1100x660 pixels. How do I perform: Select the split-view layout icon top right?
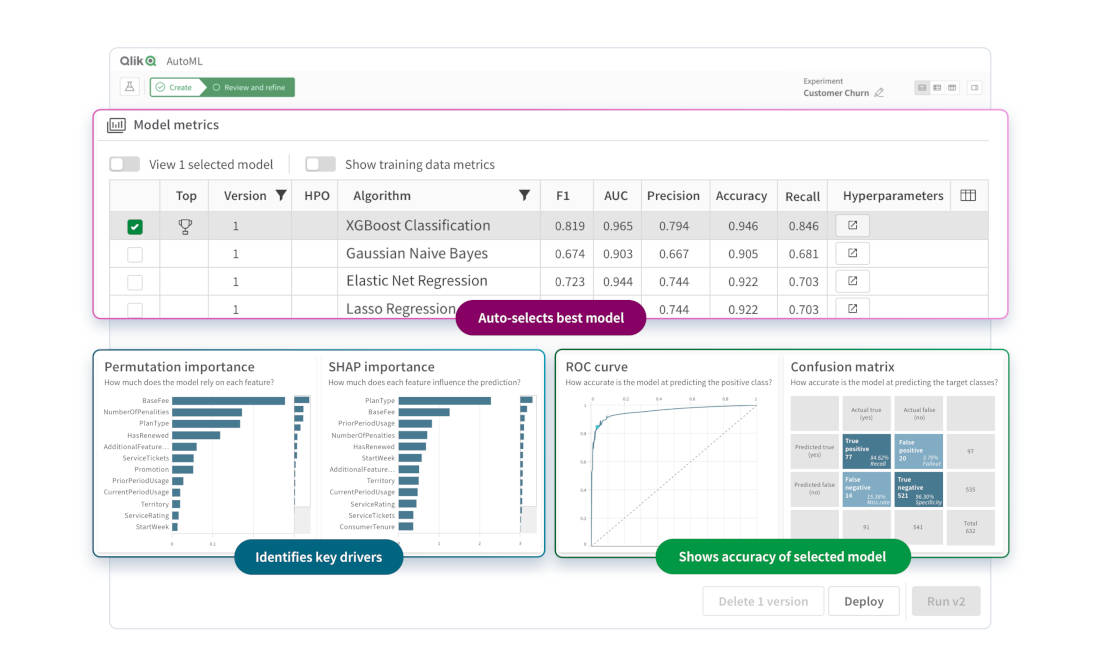coord(936,87)
